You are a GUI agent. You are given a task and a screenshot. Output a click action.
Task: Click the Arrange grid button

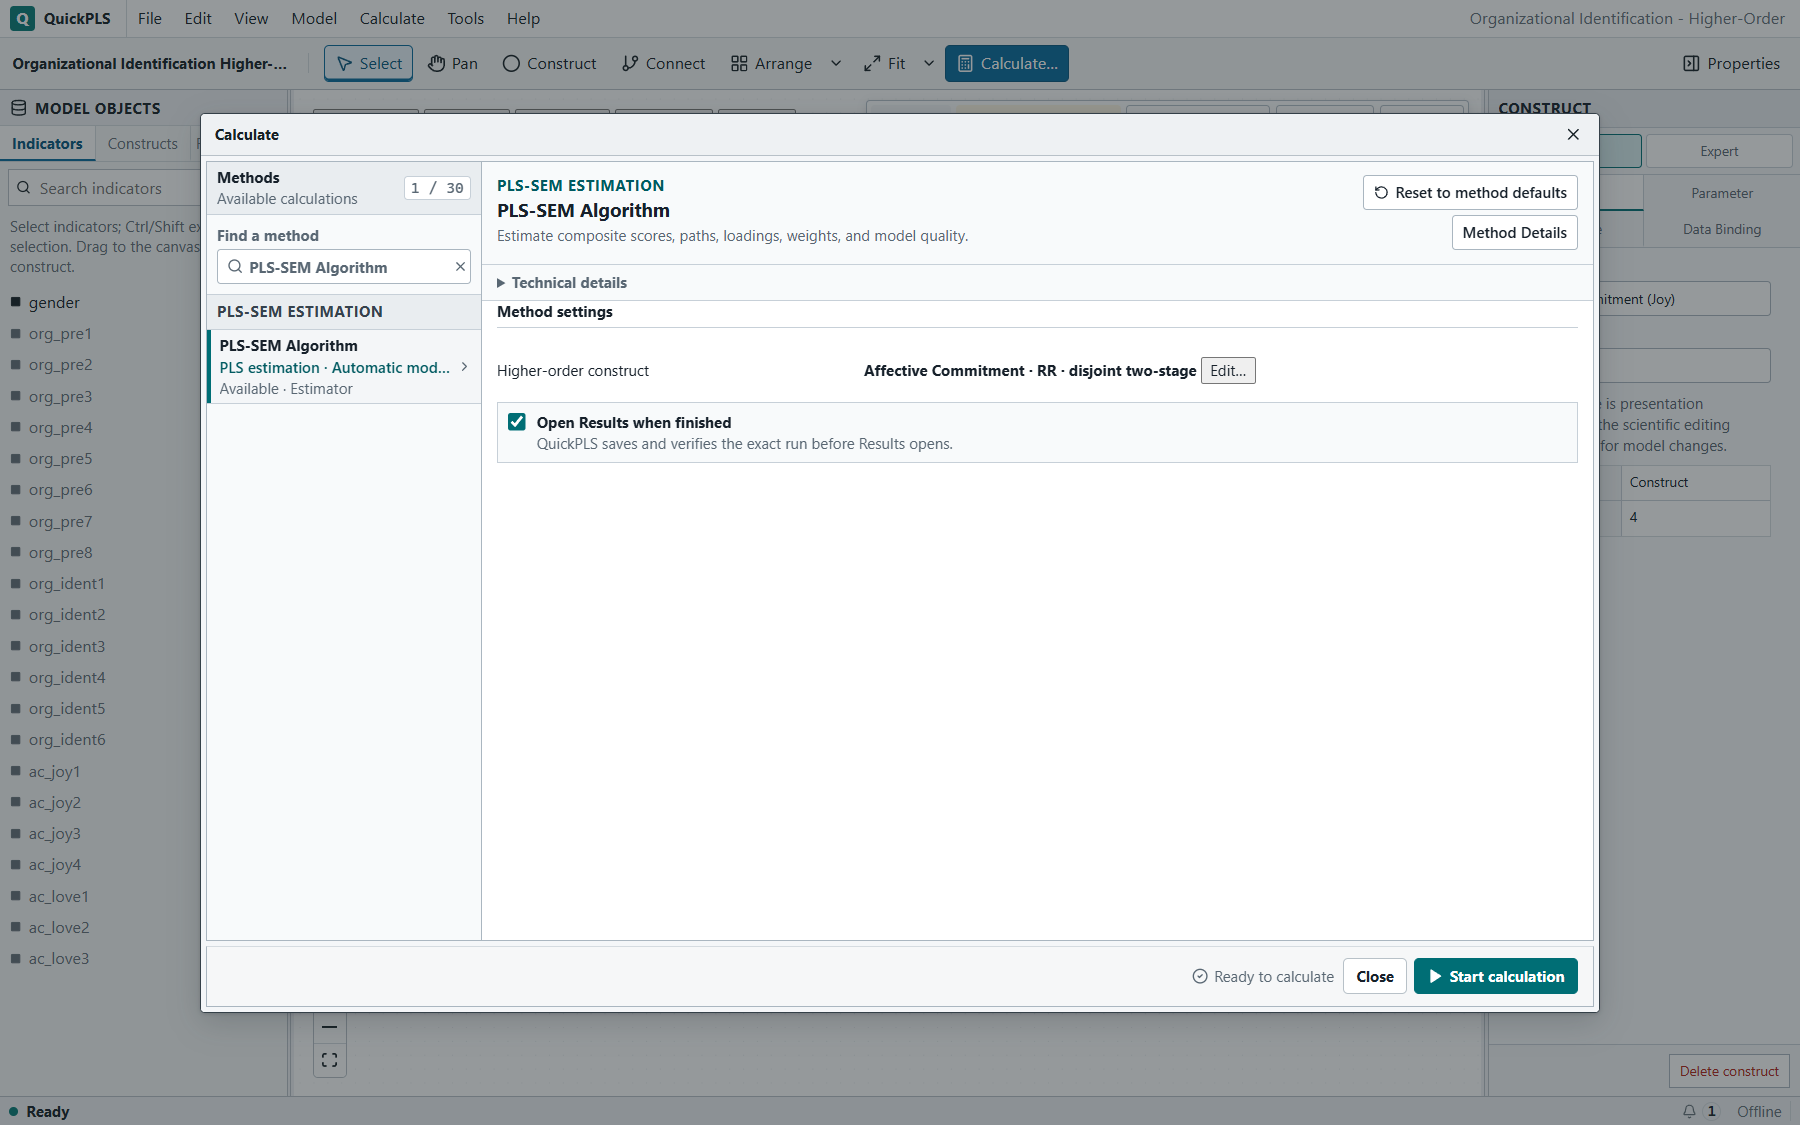coord(771,63)
